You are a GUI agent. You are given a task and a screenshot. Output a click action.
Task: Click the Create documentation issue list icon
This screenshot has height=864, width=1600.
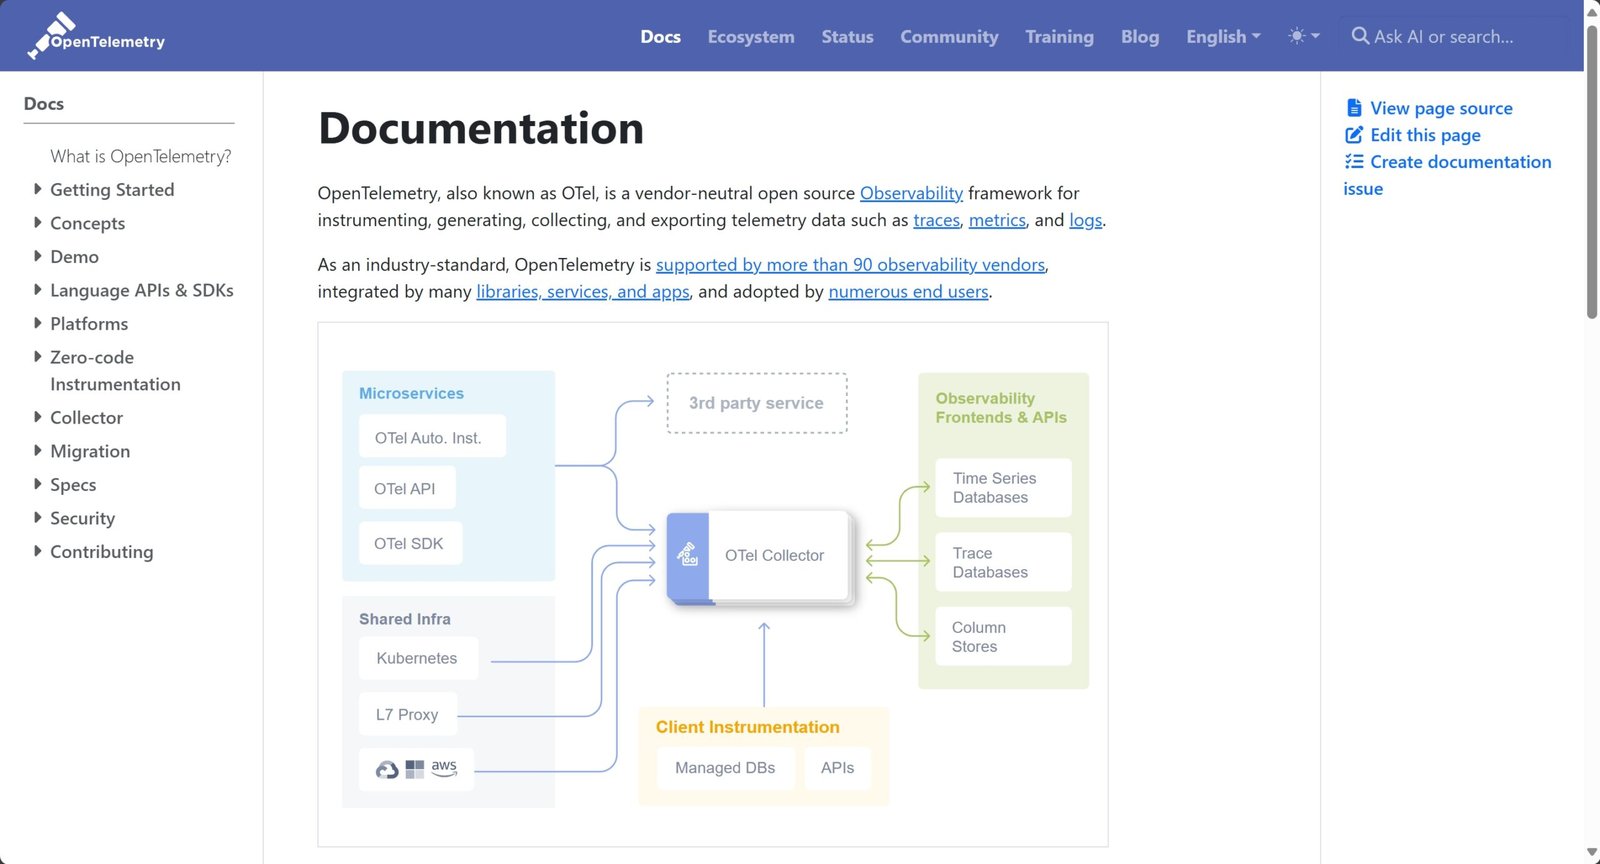pos(1354,162)
